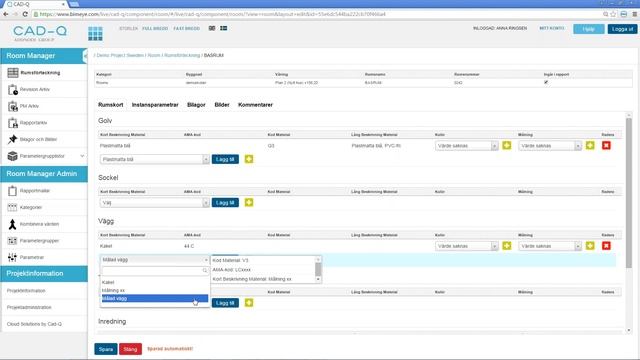
Task: Toggle the Ingår i rapport checkbox
Action: coord(546,82)
